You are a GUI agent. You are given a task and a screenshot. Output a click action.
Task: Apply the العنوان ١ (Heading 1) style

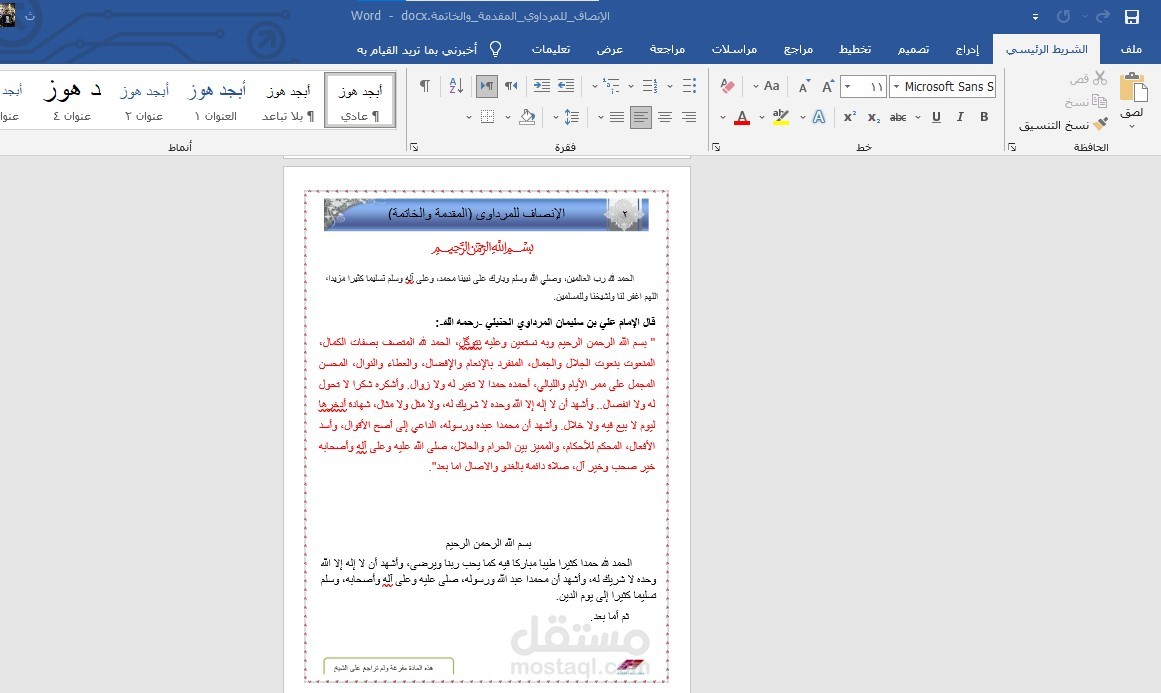coord(215,100)
